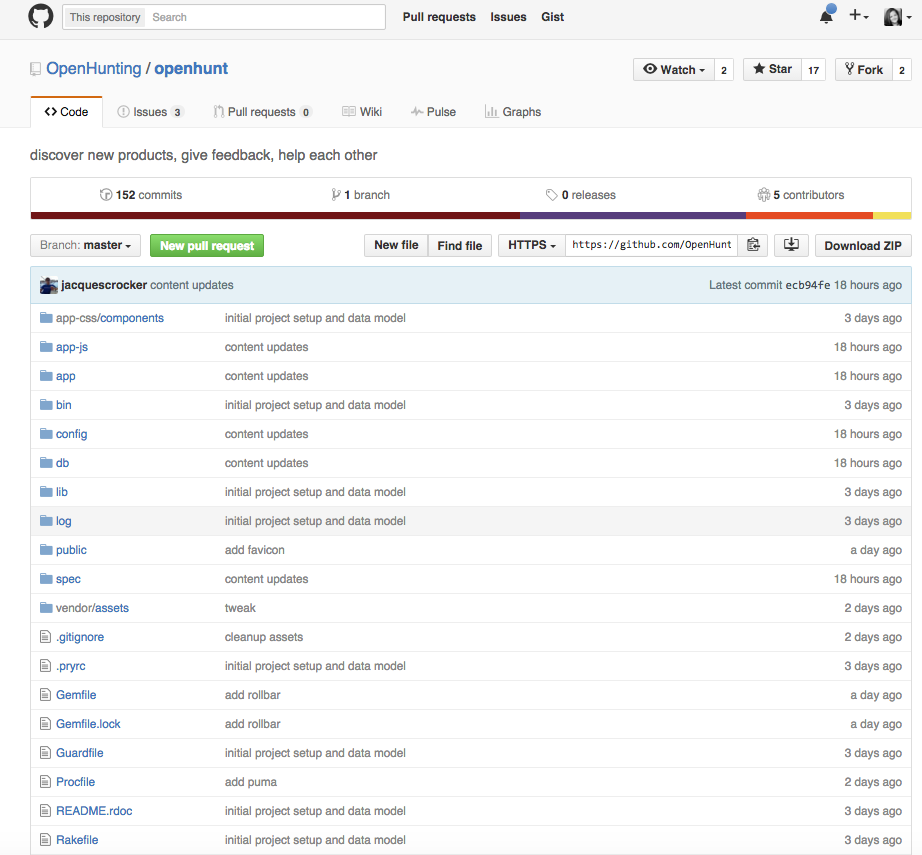Click the commits history clock icon
The height and width of the screenshot is (855, 922).
coord(106,195)
